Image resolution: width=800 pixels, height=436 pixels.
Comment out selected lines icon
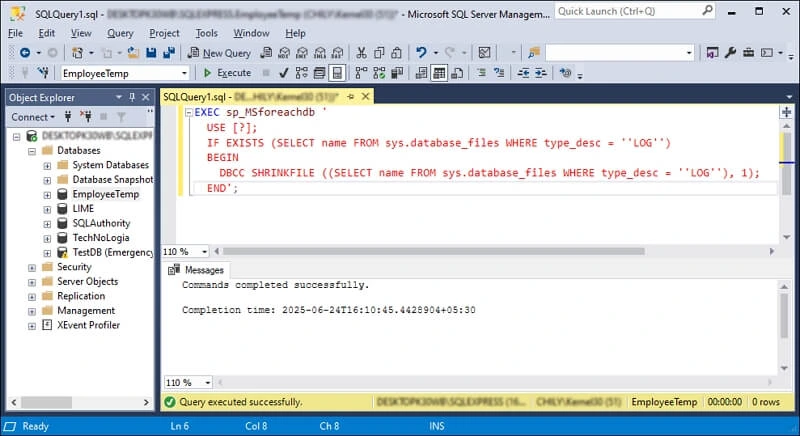pos(481,73)
